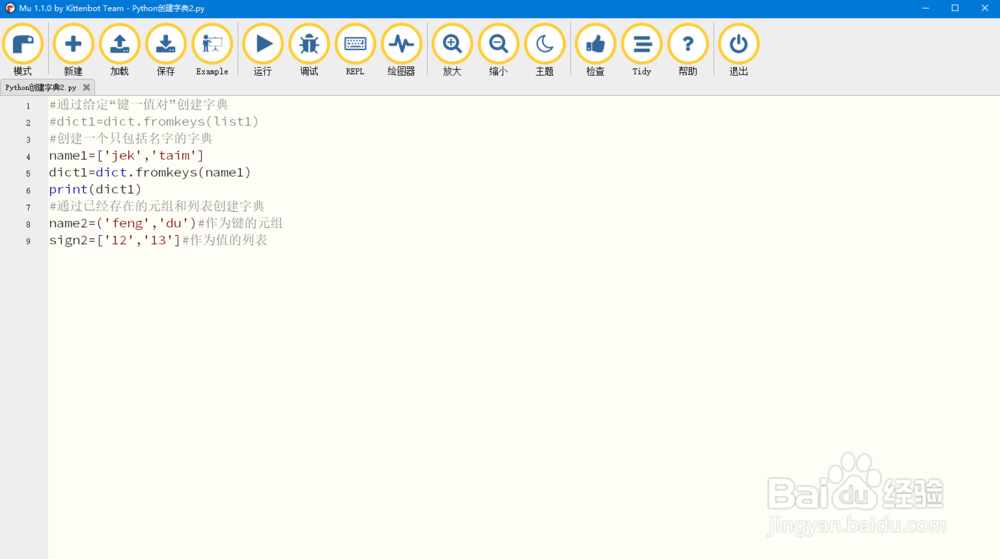Tidy the code formatting
1000x559 pixels.
pyautogui.click(x=642, y=50)
